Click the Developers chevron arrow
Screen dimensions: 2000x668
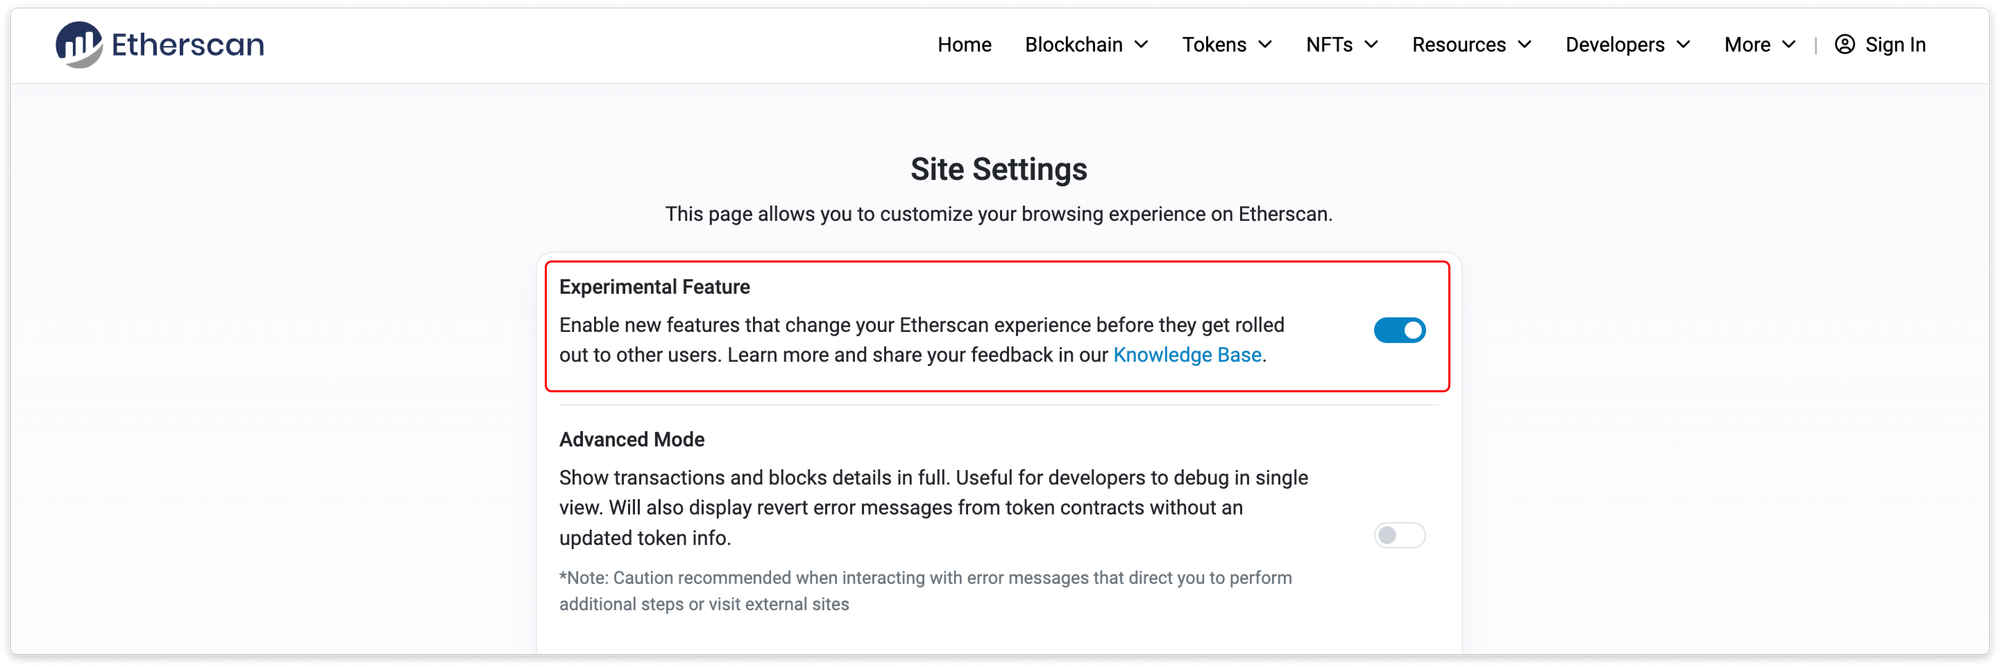1684,45
